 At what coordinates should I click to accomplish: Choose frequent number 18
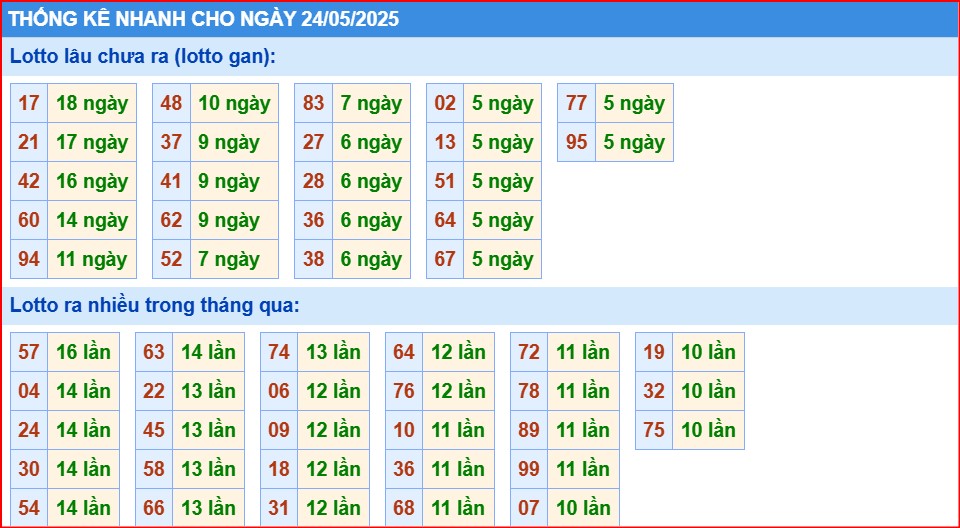pos(279,469)
